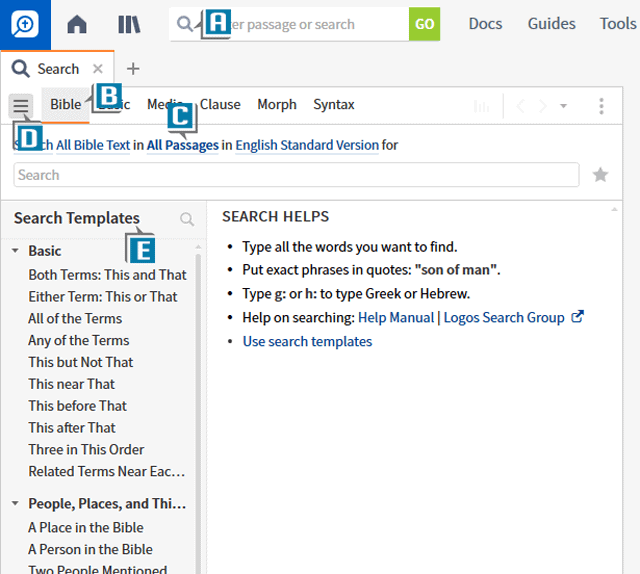Open the English Standard Version selector
640x574 pixels.
[307, 145]
